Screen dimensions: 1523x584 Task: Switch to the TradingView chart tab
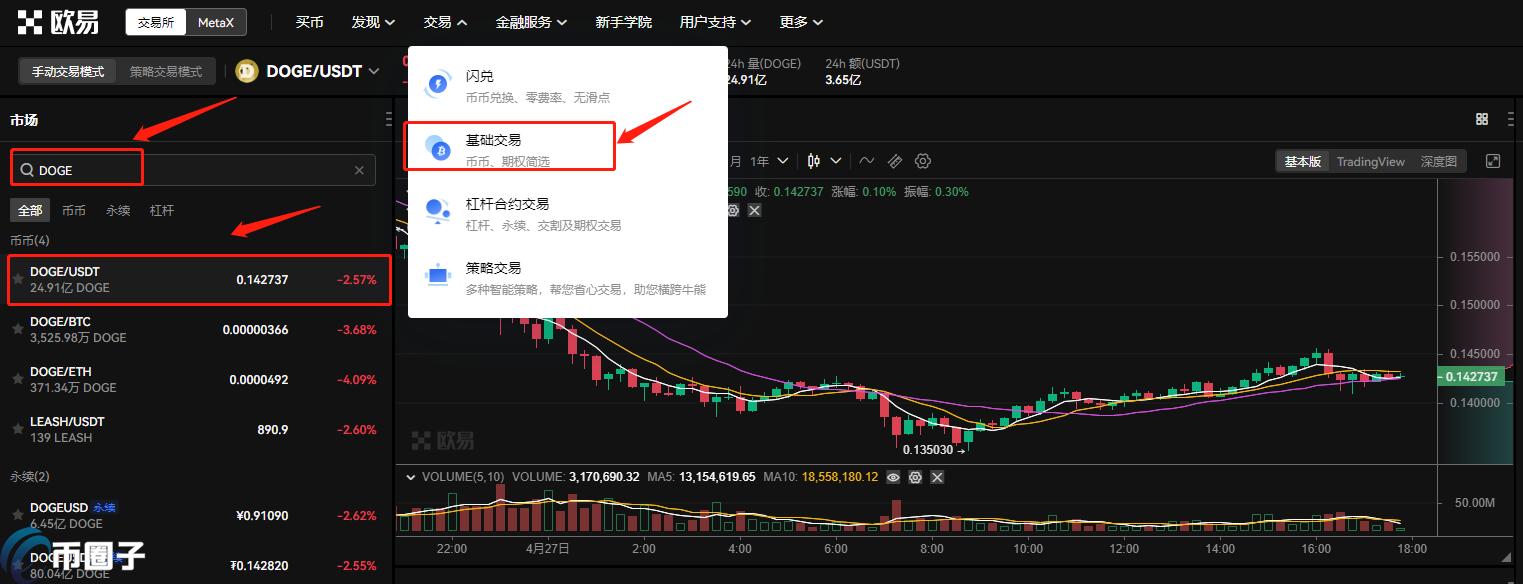1370,161
